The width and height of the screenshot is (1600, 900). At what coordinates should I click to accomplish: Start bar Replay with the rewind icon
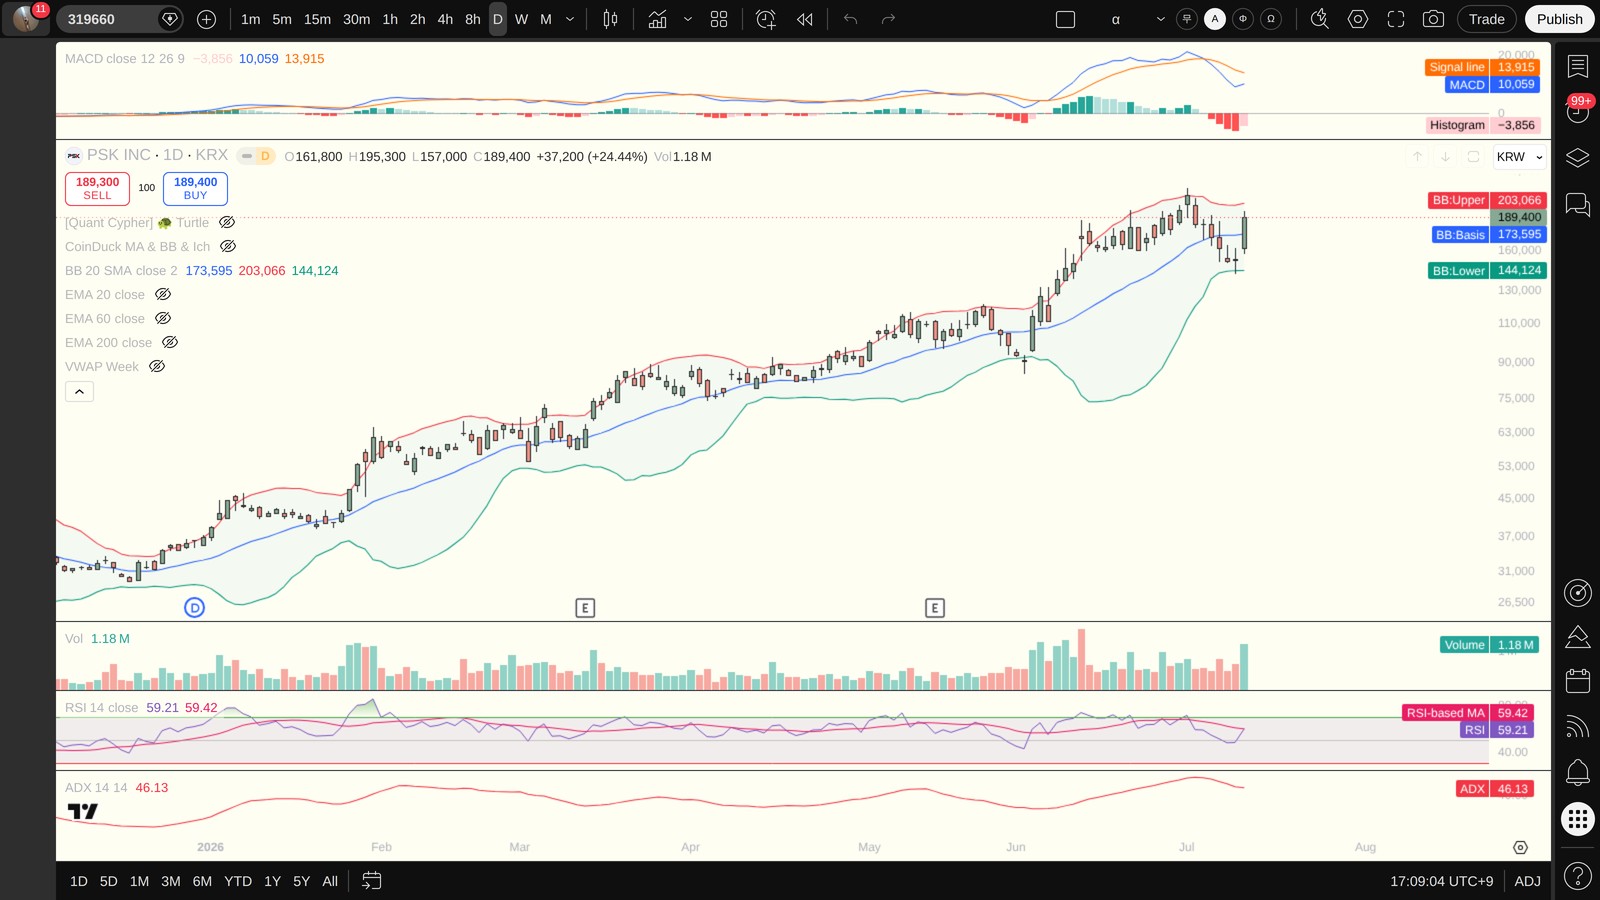(x=805, y=19)
